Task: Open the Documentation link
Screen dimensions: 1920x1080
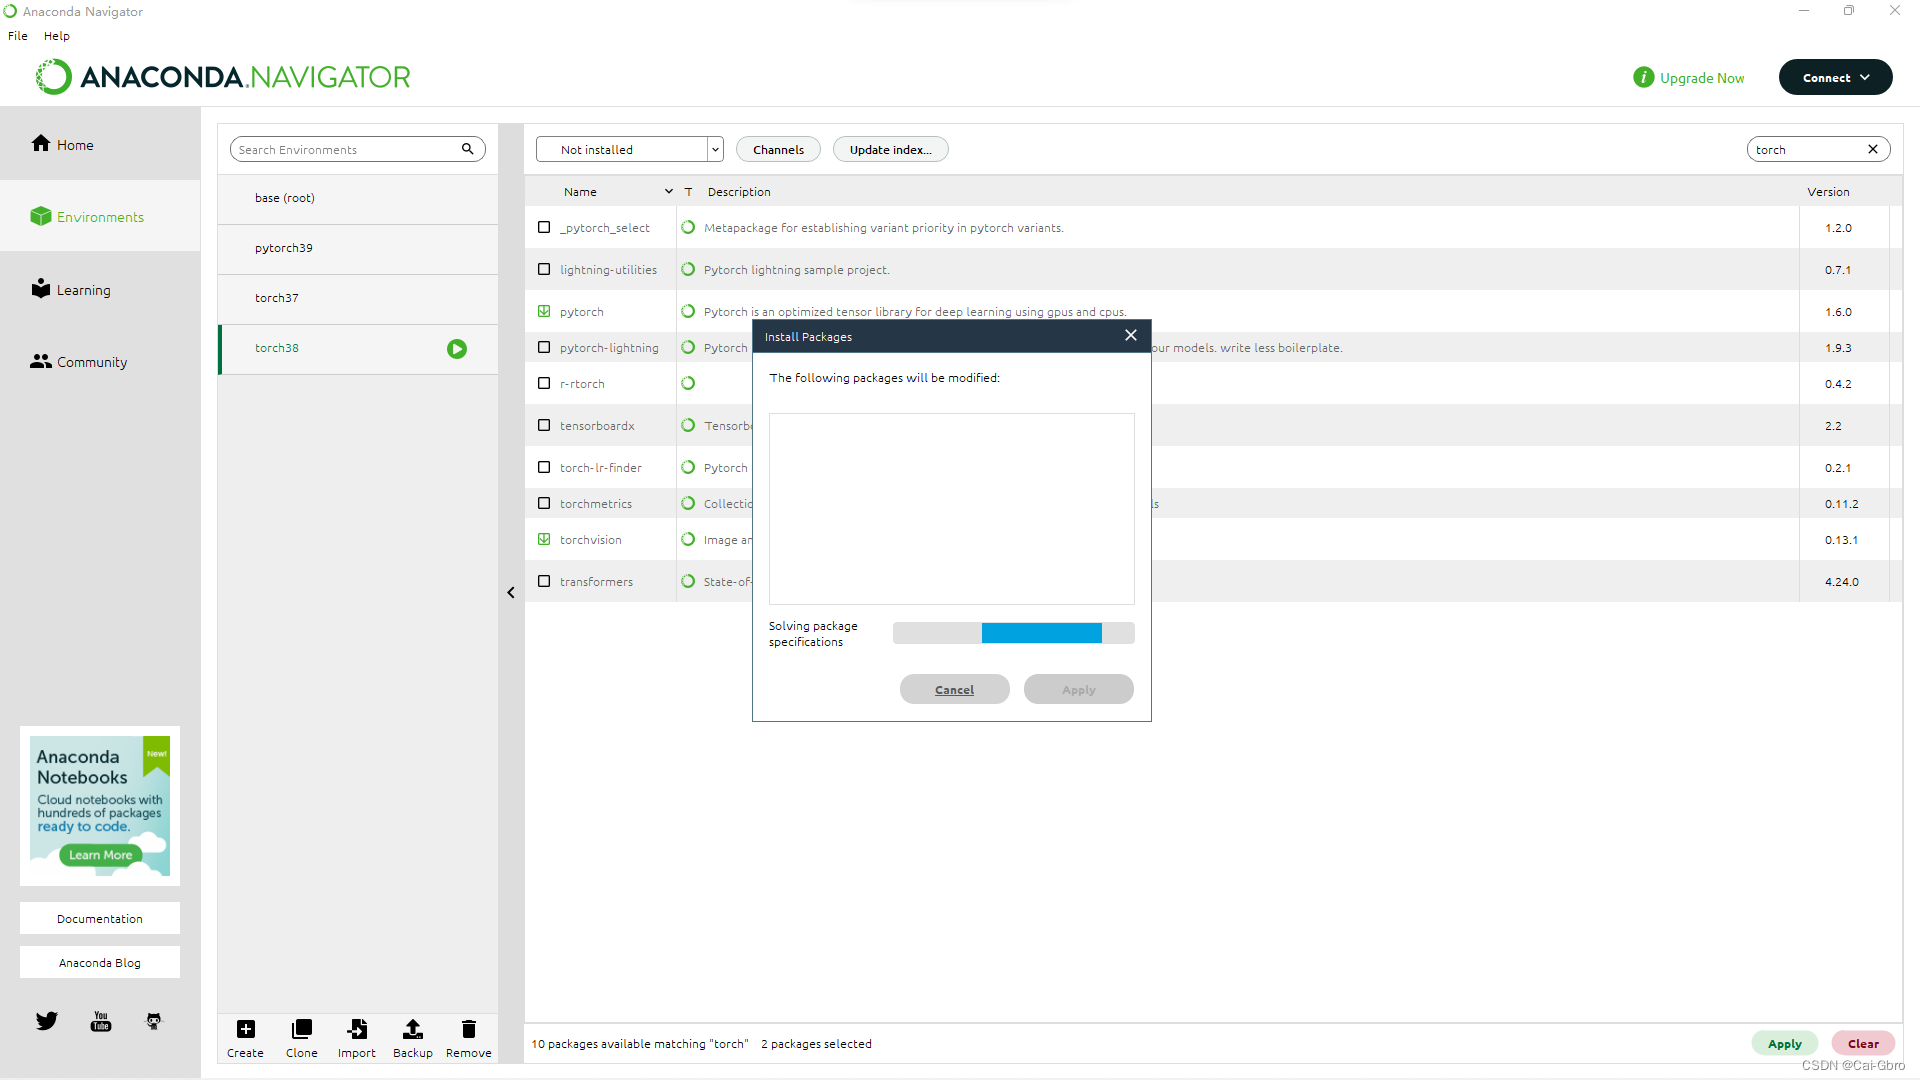Action: coord(100,918)
